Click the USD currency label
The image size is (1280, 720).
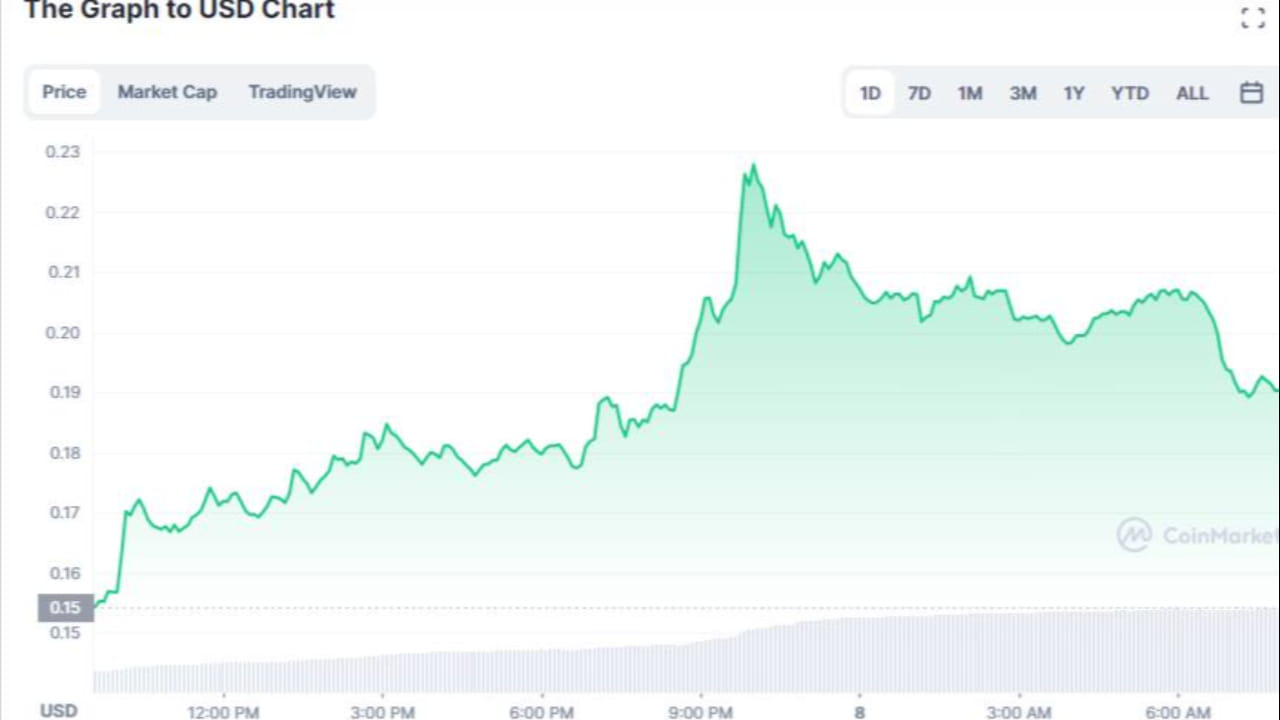click(x=58, y=710)
